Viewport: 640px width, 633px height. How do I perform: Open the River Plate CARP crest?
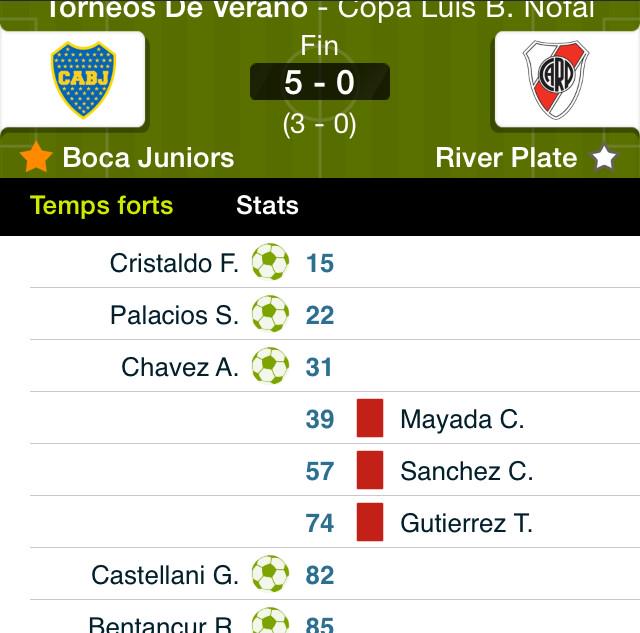[556, 80]
